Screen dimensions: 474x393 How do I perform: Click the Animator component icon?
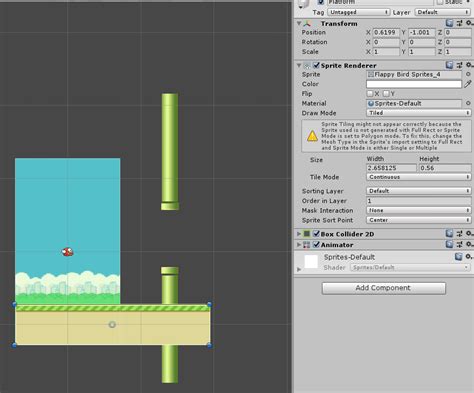pyautogui.click(x=307, y=245)
